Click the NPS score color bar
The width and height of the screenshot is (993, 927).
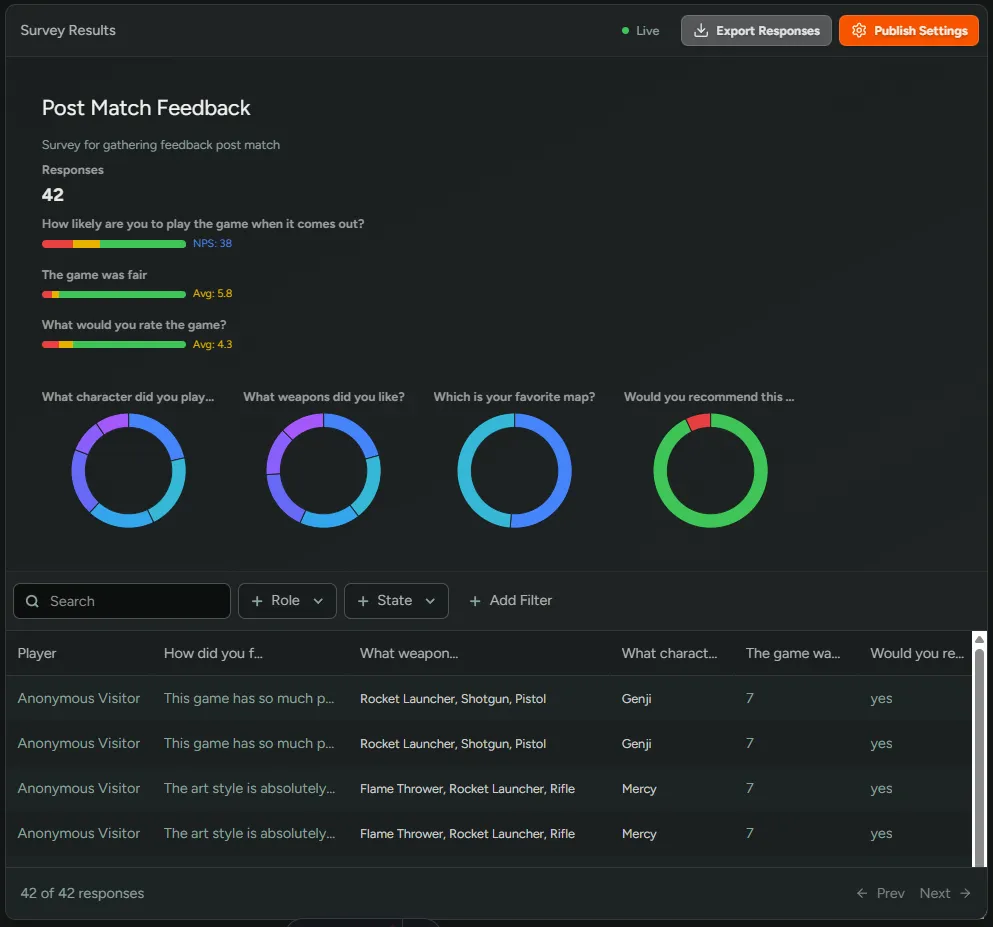pyautogui.click(x=113, y=244)
